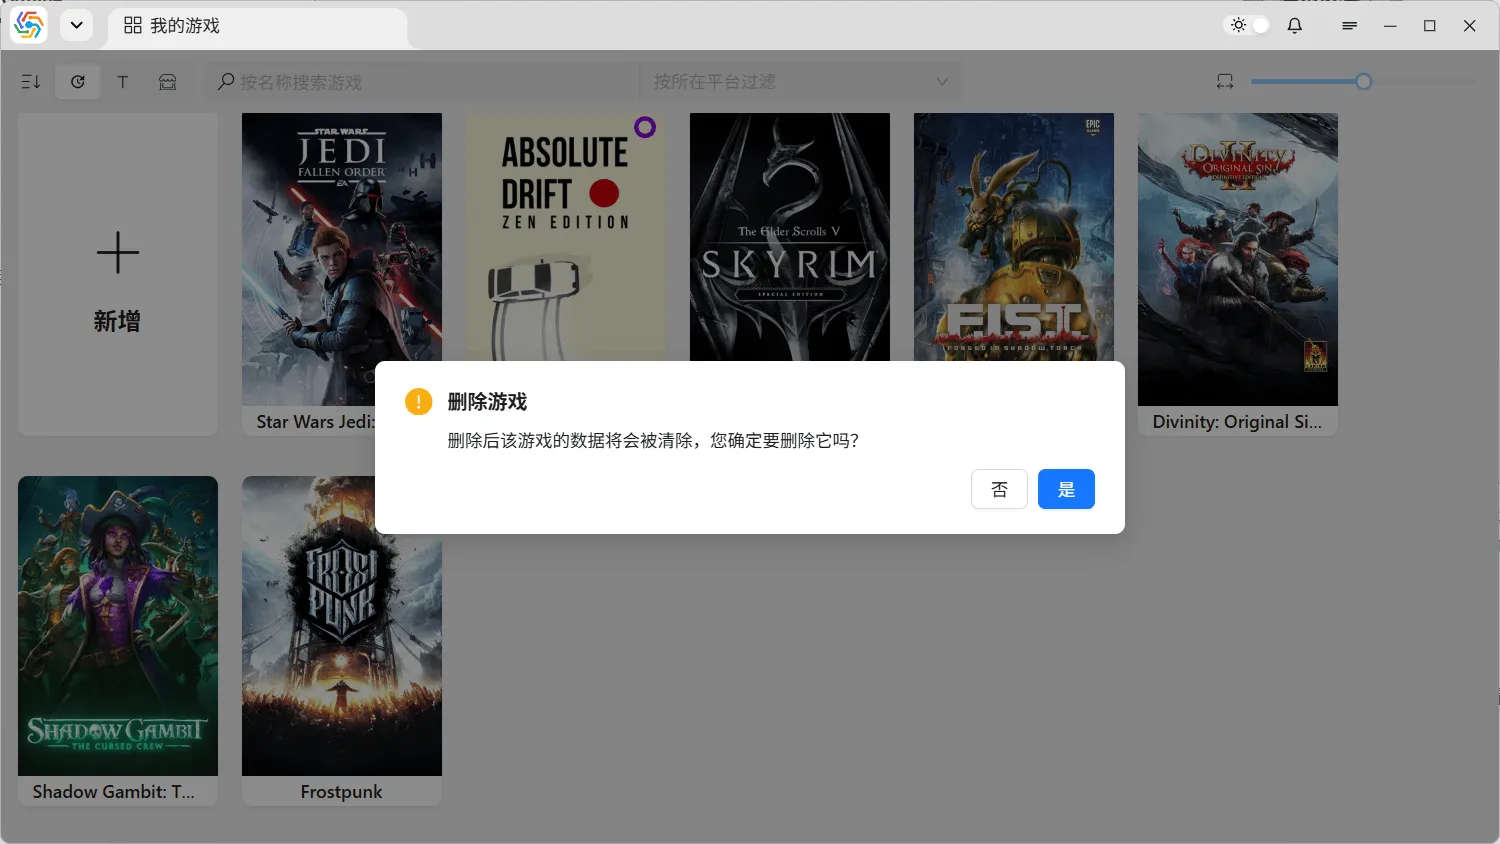Screen dimensions: 1500x844
Task: Confirm deletion with the 是 button
Action: (1066, 489)
